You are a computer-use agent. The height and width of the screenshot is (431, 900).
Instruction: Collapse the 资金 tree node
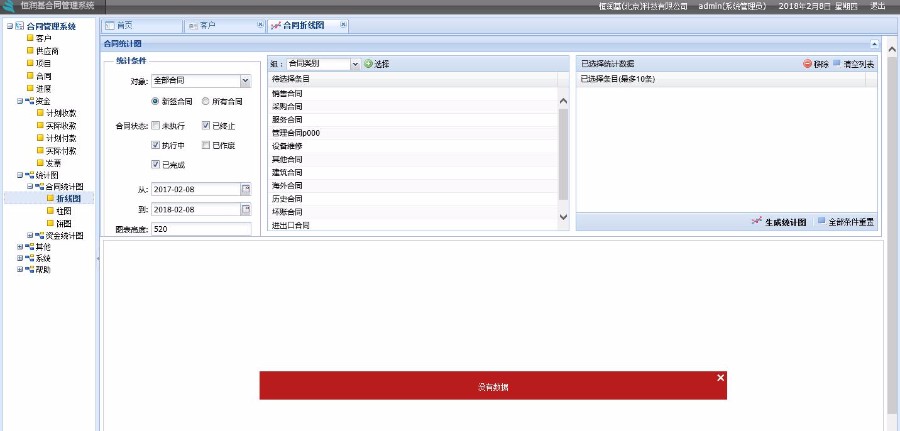20,101
